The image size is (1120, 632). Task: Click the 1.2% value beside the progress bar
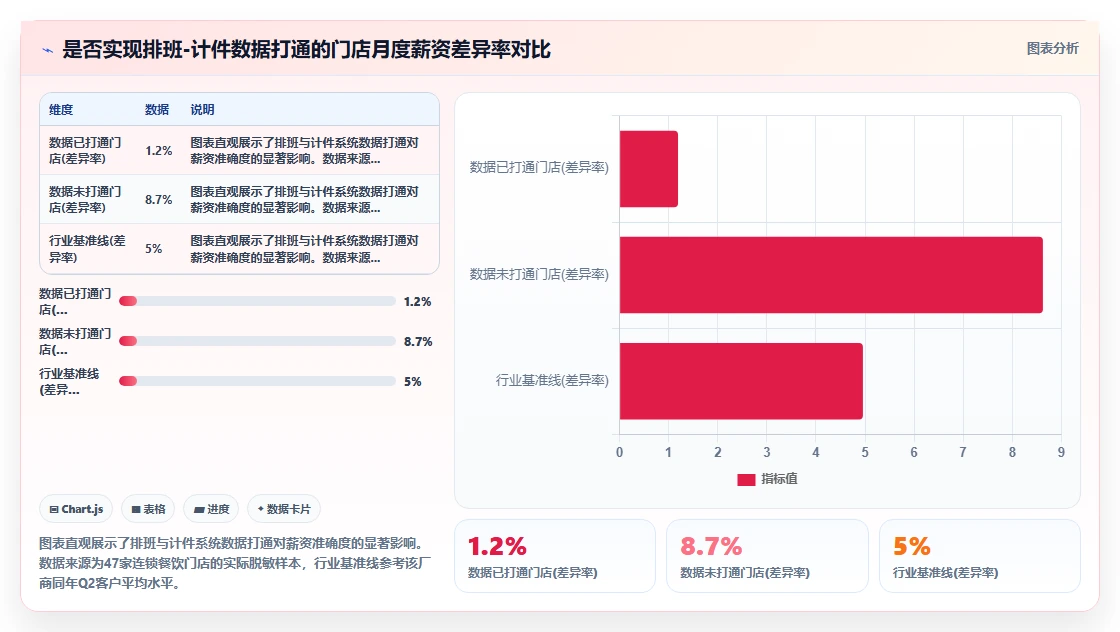point(417,302)
